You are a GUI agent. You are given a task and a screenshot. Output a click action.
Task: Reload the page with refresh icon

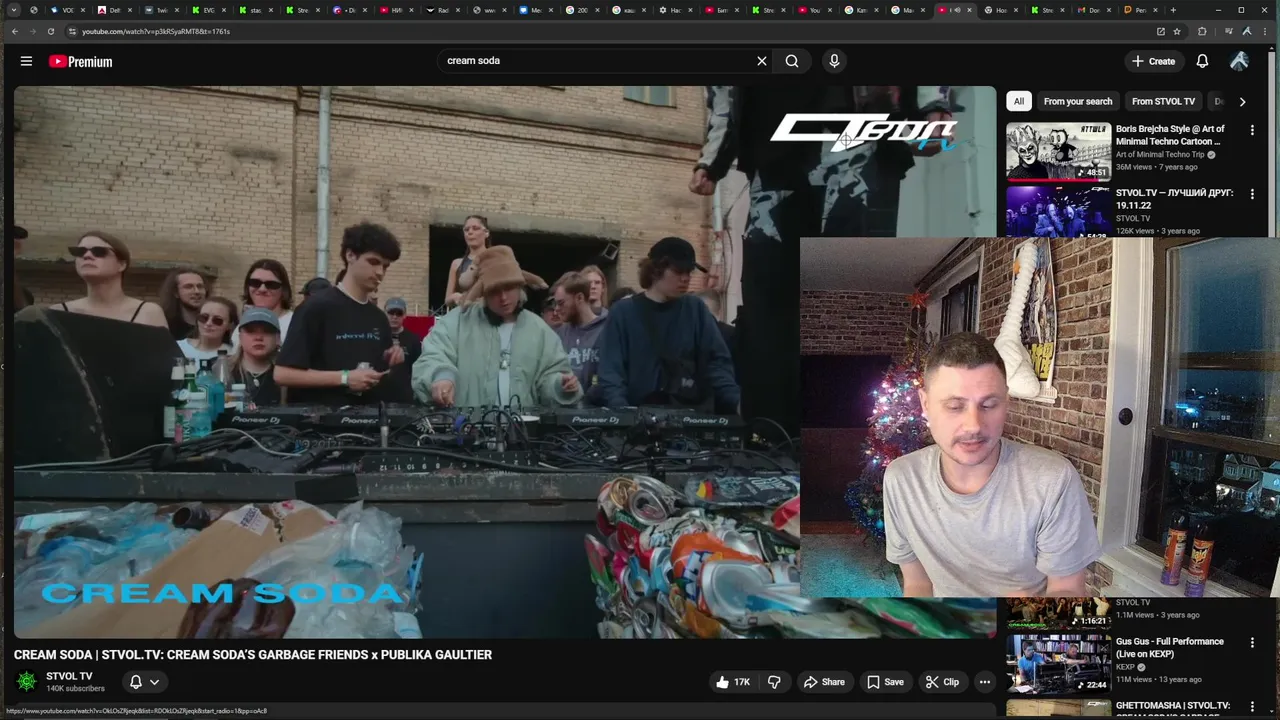click(51, 31)
